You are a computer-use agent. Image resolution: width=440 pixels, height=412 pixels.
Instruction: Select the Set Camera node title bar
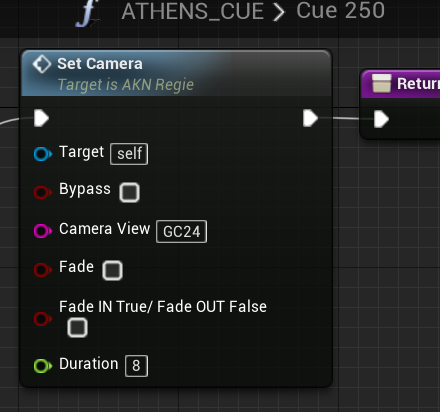click(176, 73)
